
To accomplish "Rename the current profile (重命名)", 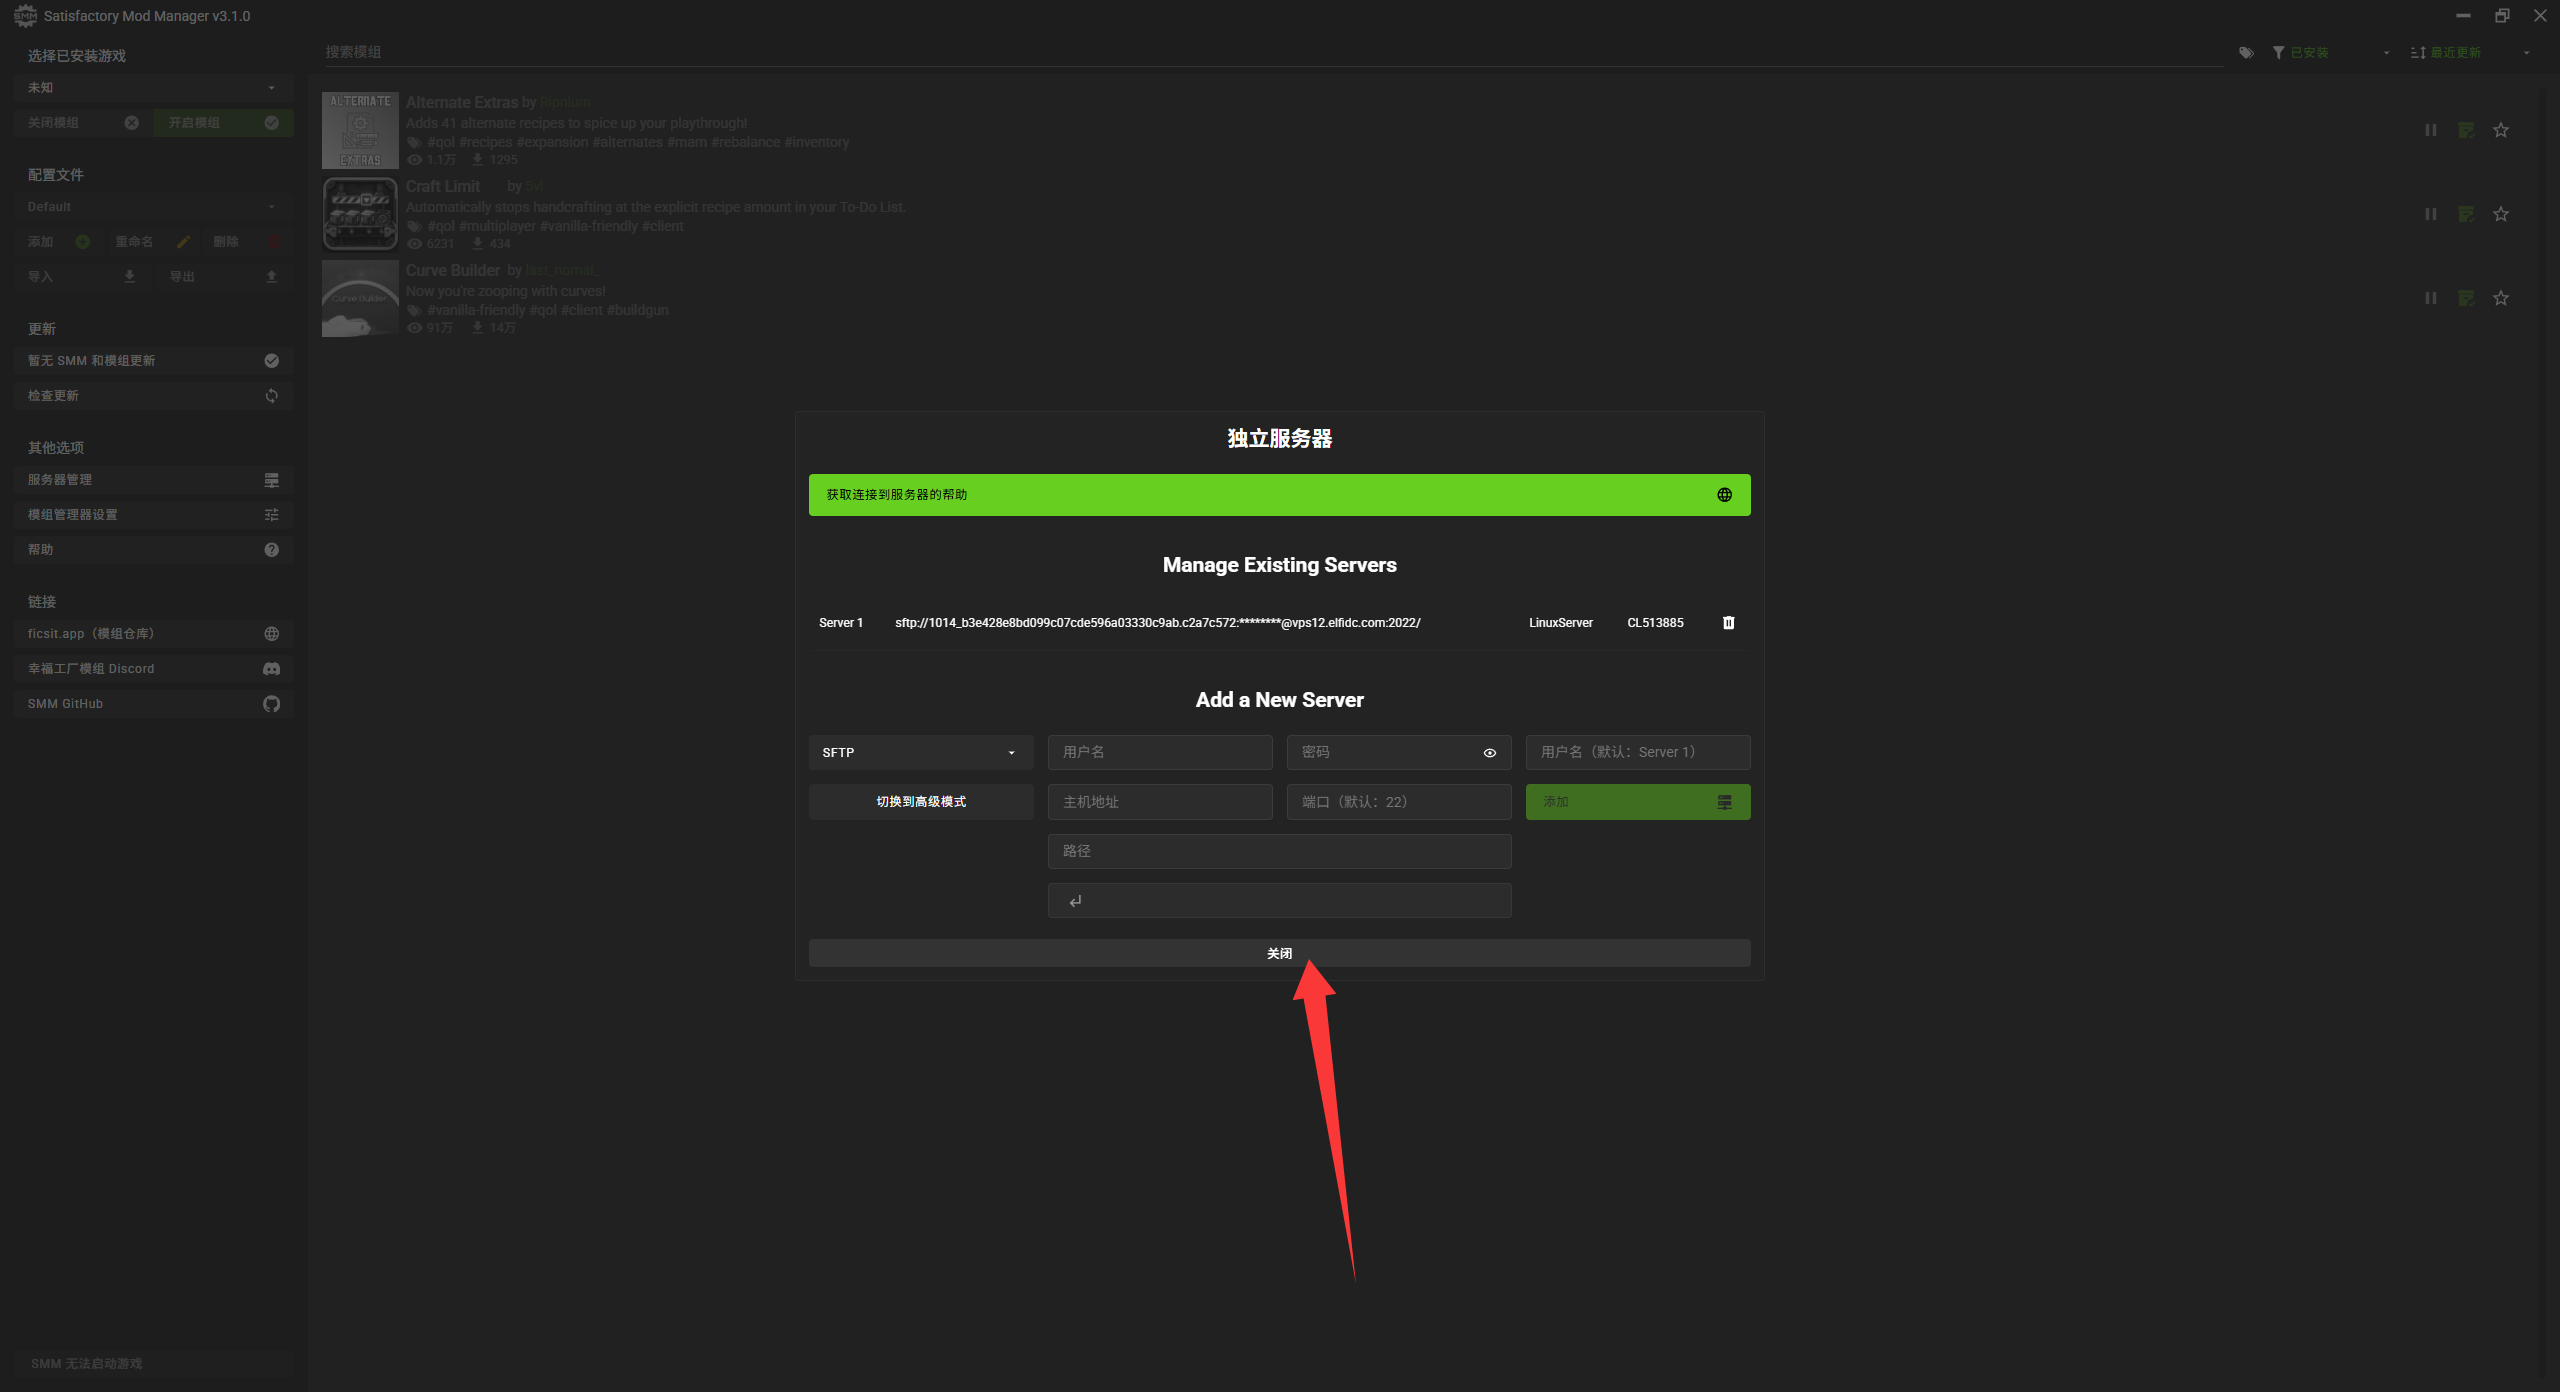I will (153, 242).
